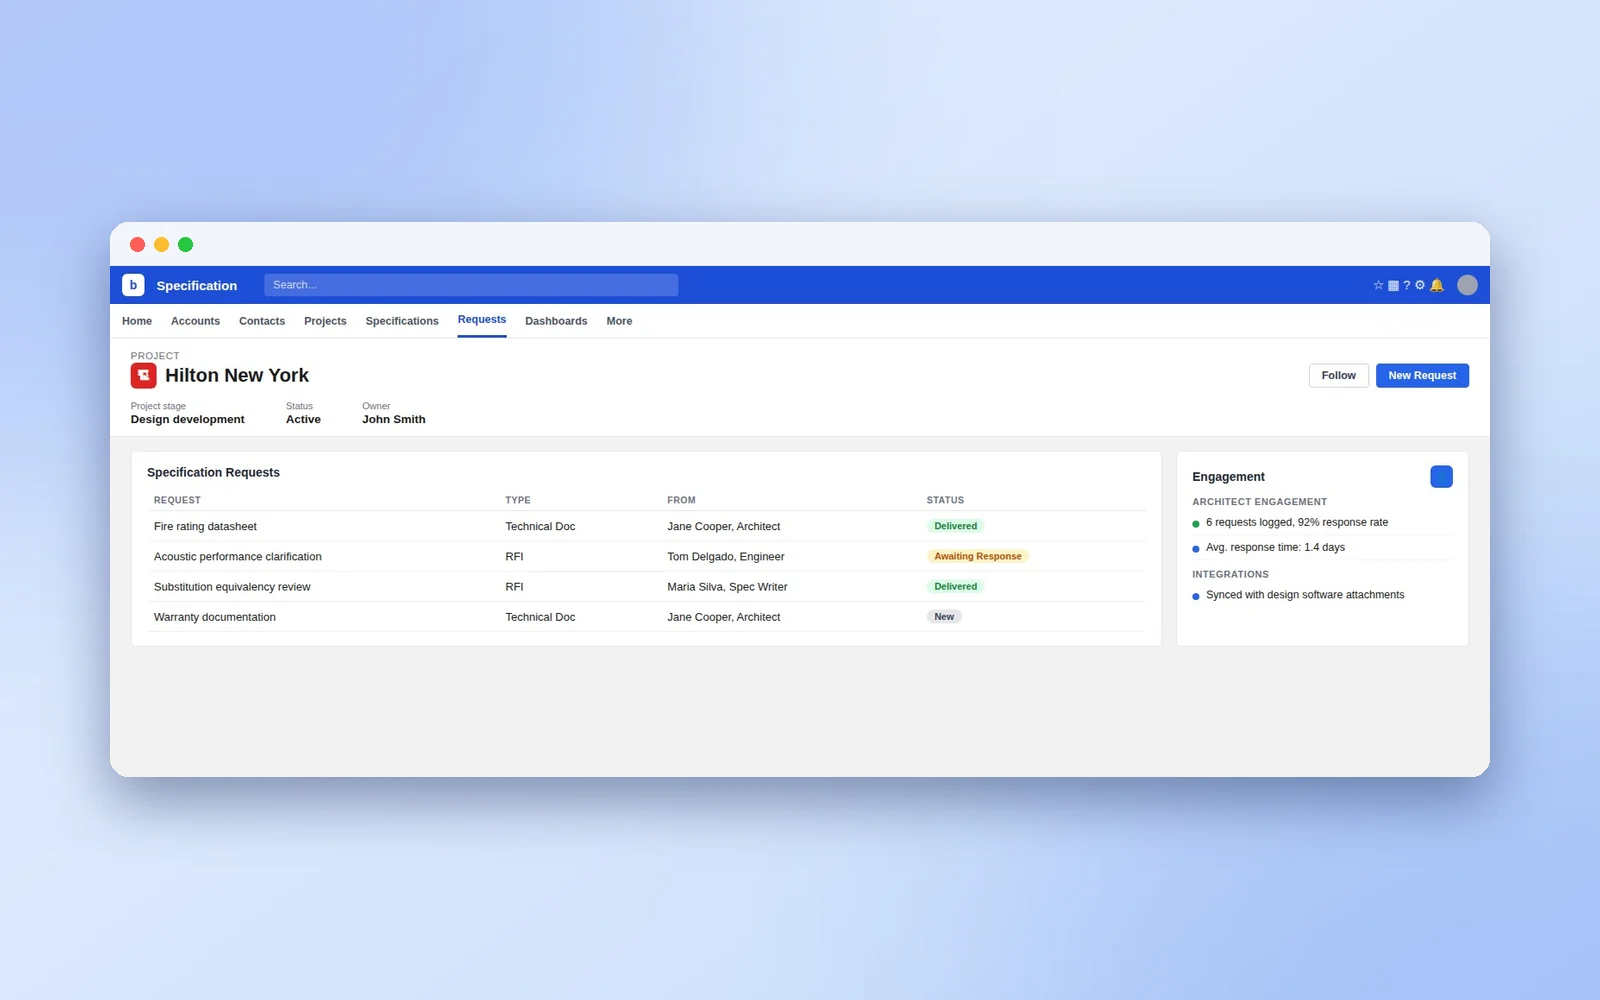
Task: Click Jane Cooper in Warranty documentation row
Action: tap(724, 617)
